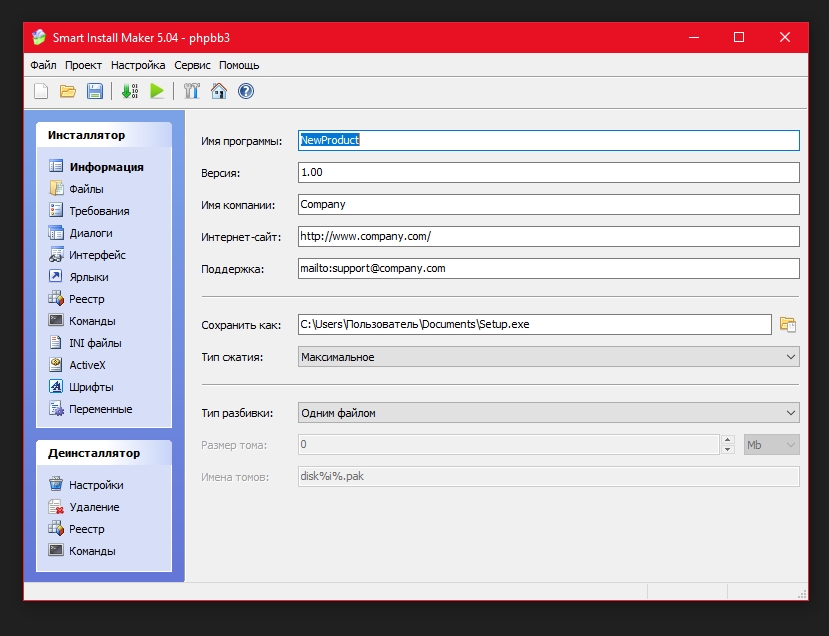Open a project with the folder toolbar icon
The image size is (829, 636).
pos(68,92)
